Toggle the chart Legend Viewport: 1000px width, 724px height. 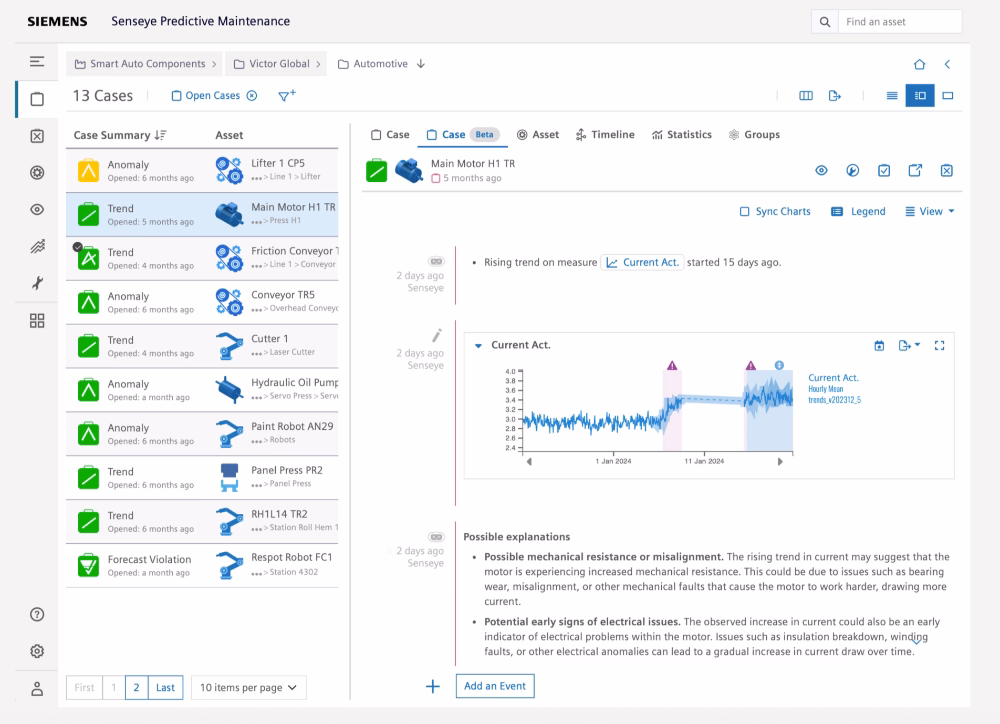[858, 211]
